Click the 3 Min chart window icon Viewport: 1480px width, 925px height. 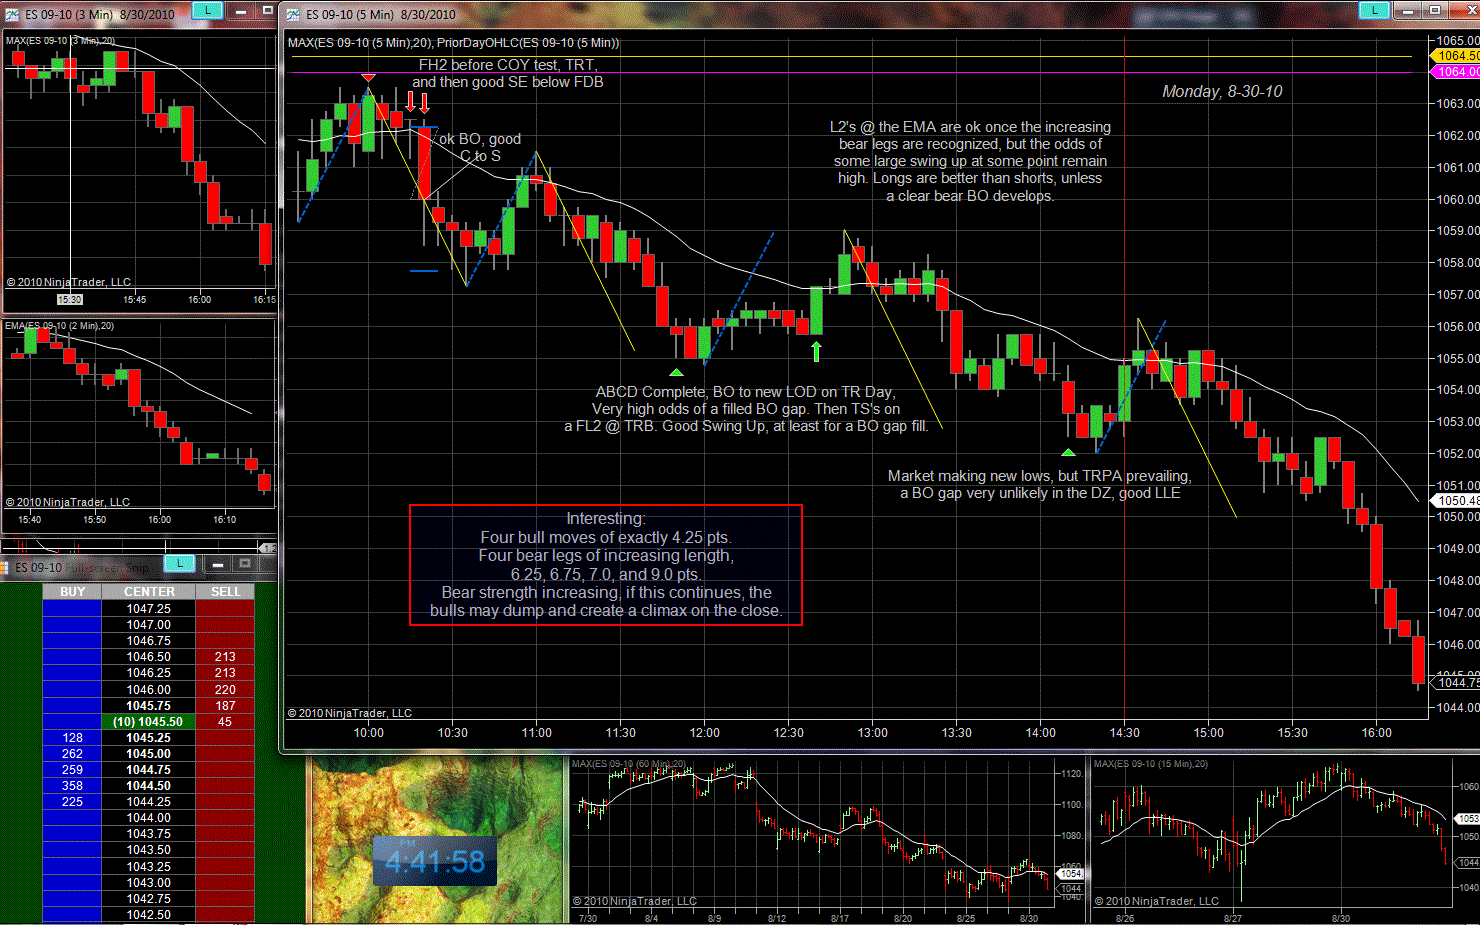12,14
